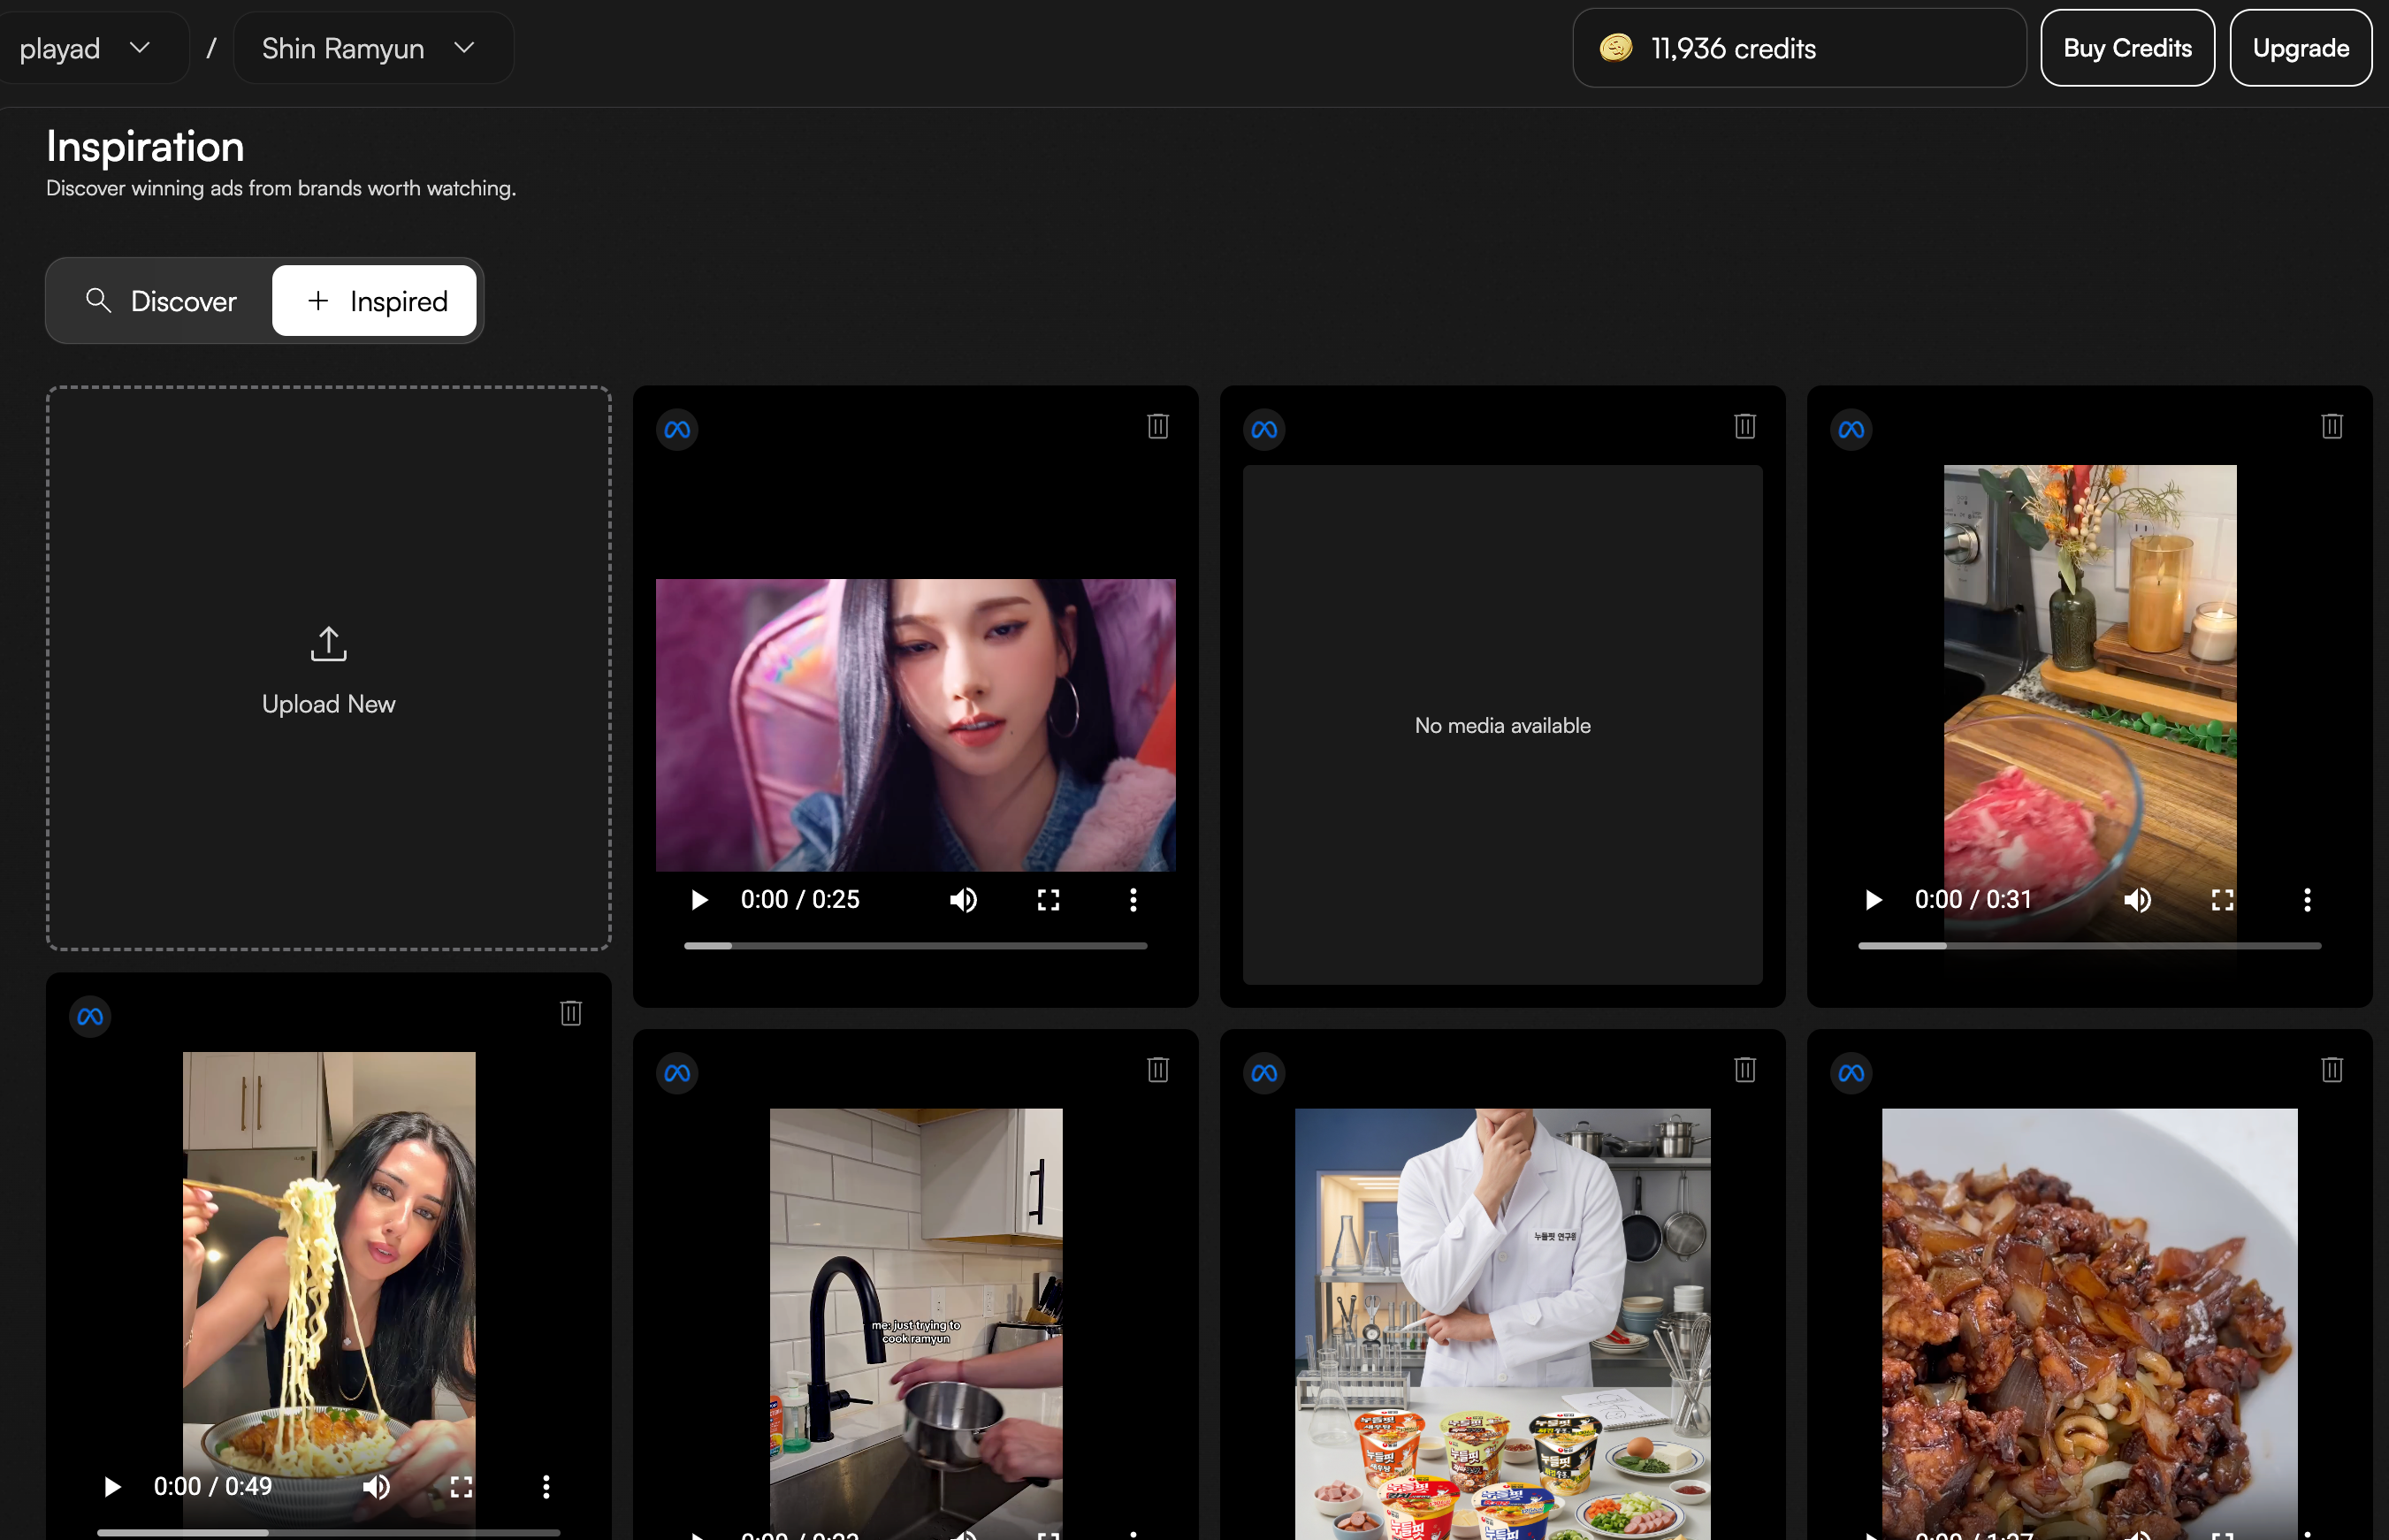Expand the Shin Ramyun project dropdown
The width and height of the screenshot is (2389, 1540).
(373, 48)
